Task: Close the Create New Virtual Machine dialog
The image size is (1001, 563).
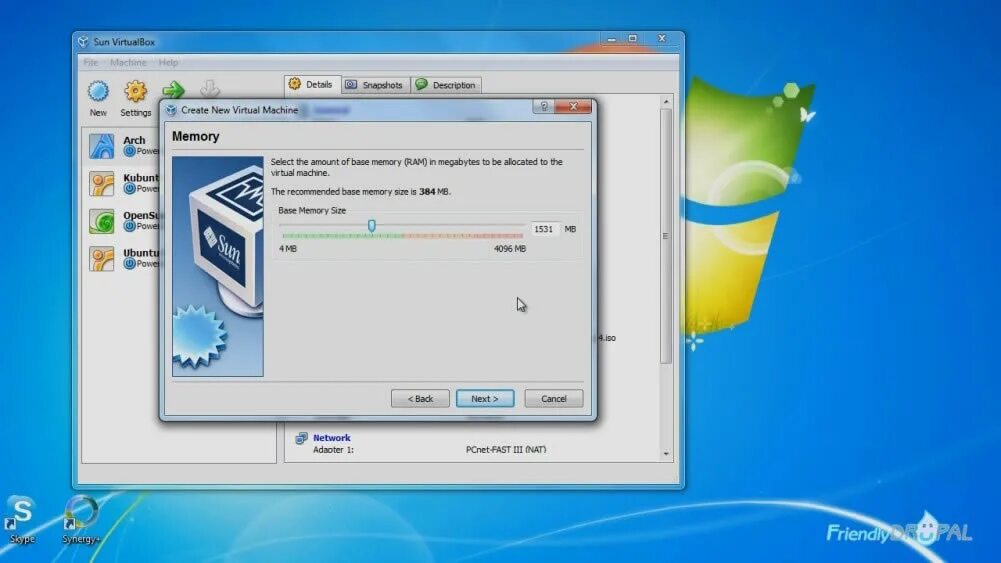Action: point(573,107)
